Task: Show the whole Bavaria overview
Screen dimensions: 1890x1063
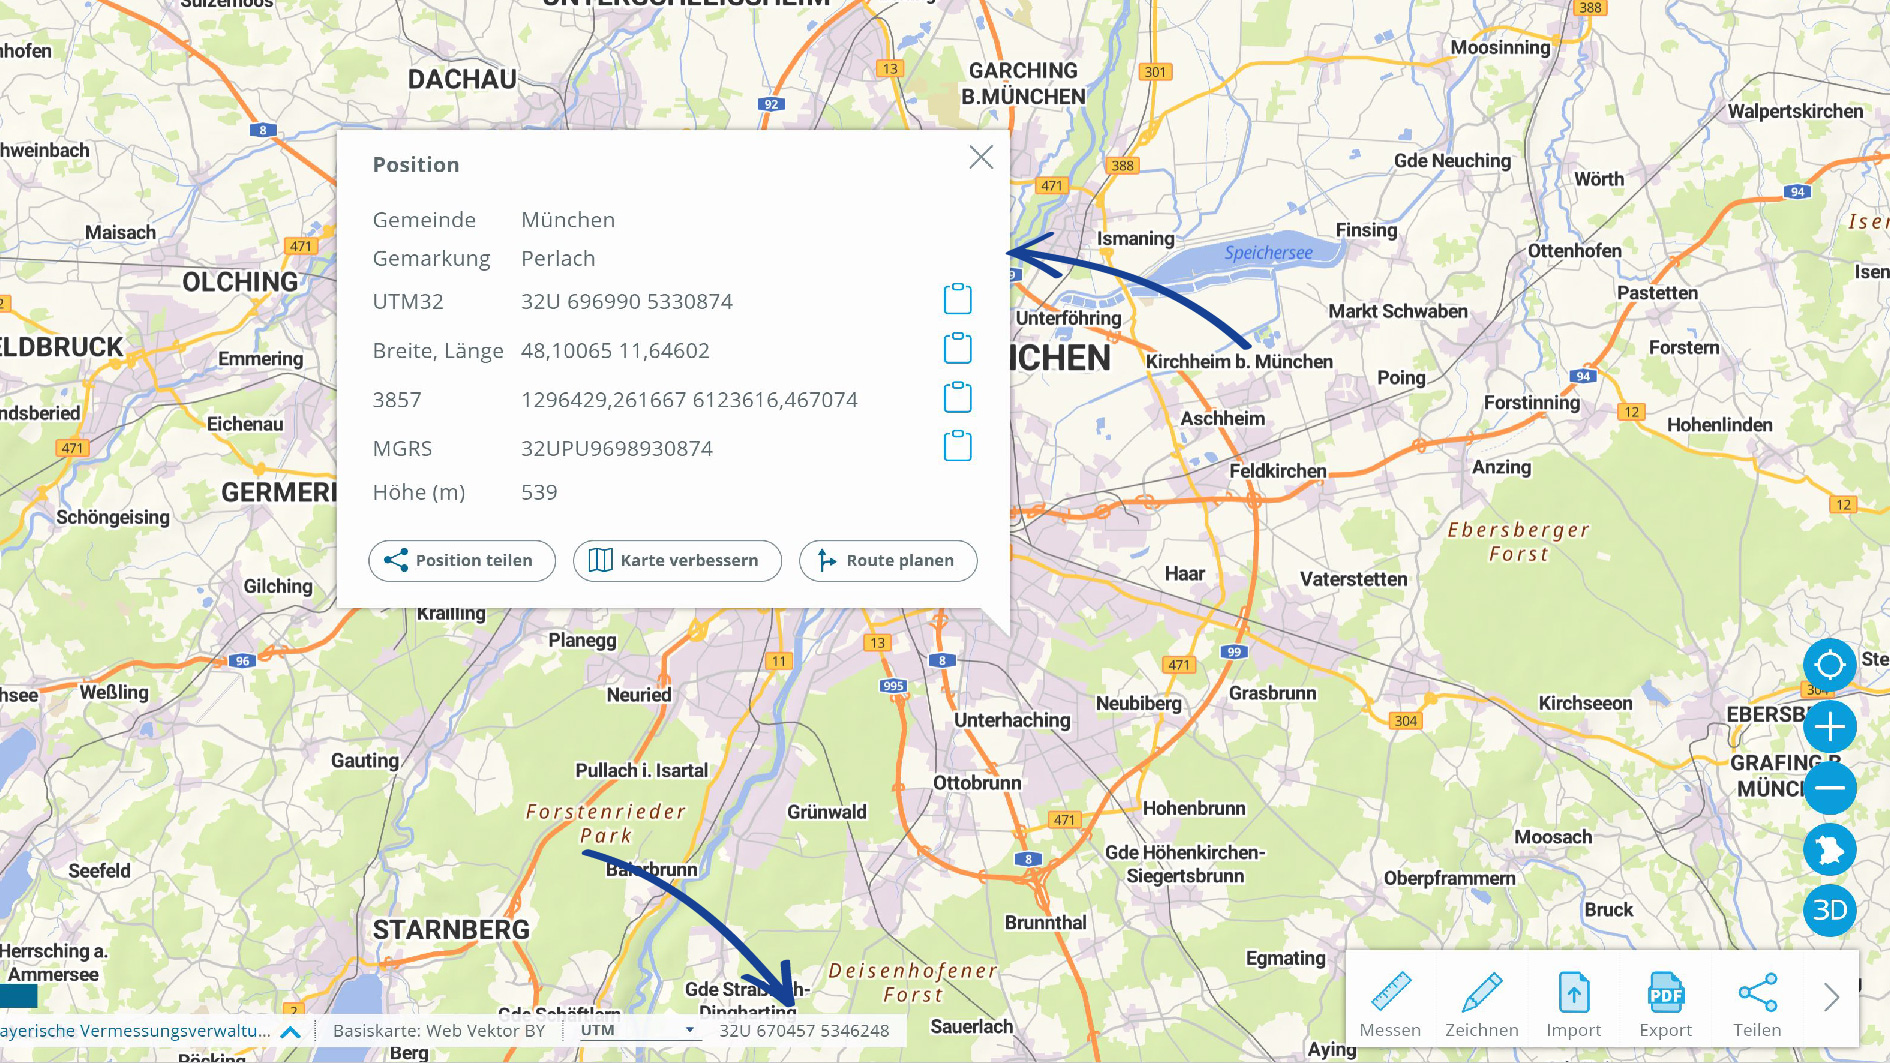Action: point(1829,849)
